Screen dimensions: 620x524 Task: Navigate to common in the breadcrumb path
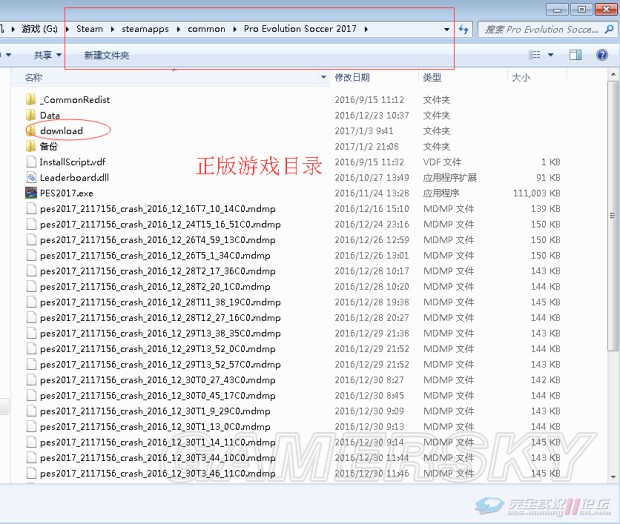pos(206,29)
